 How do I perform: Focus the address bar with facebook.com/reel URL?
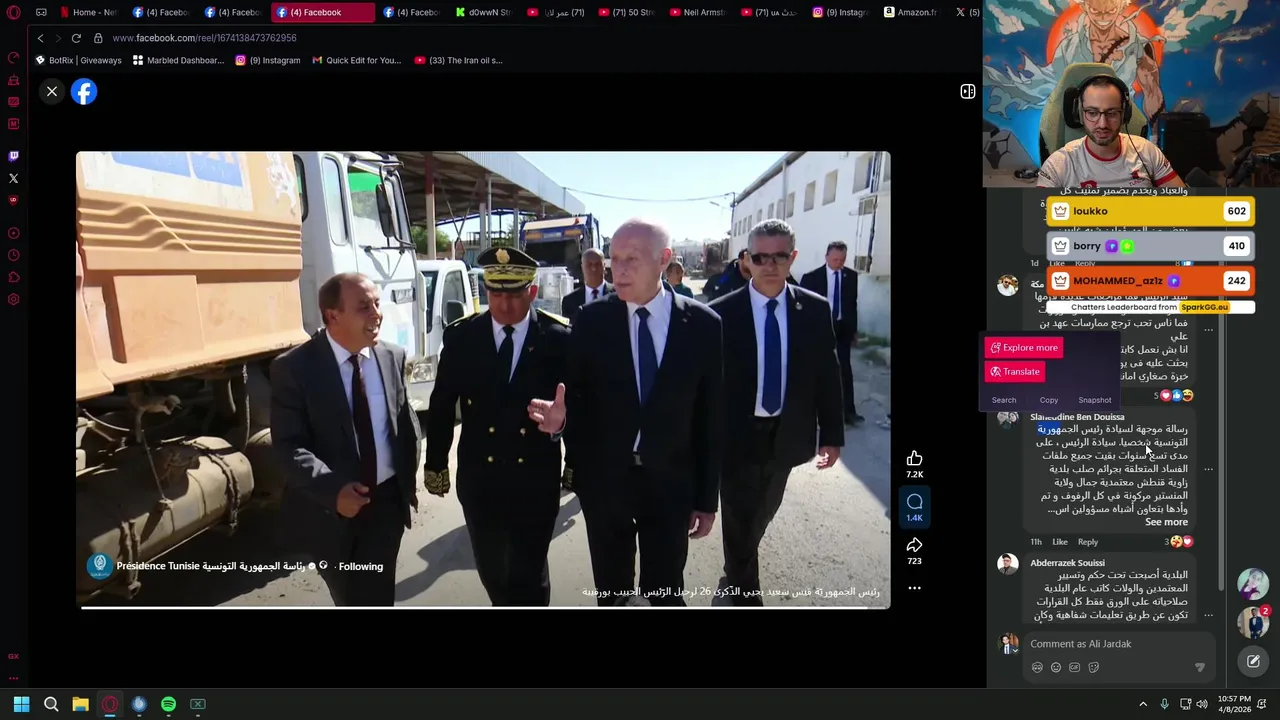coord(204,38)
